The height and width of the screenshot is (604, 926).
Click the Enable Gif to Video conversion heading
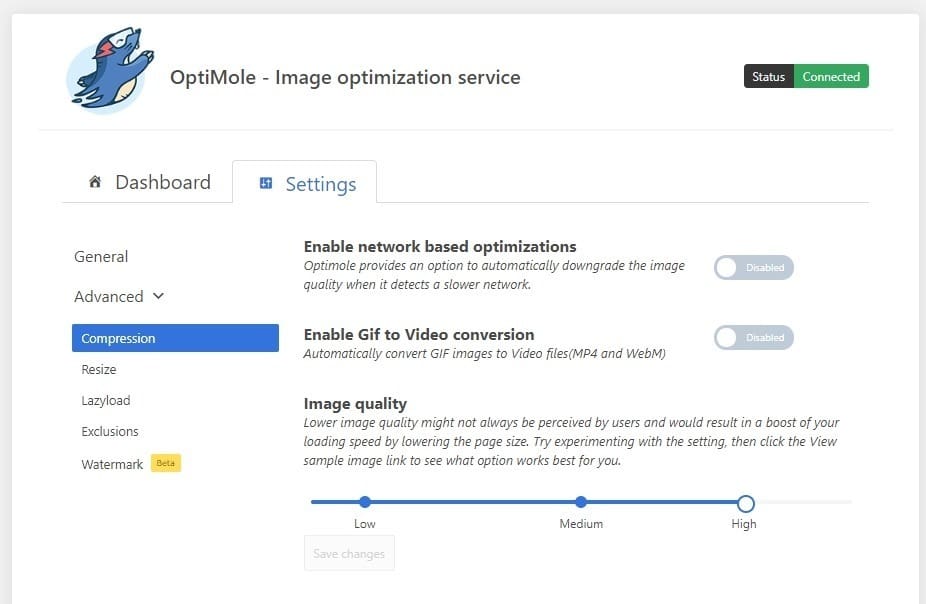[x=419, y=334]
